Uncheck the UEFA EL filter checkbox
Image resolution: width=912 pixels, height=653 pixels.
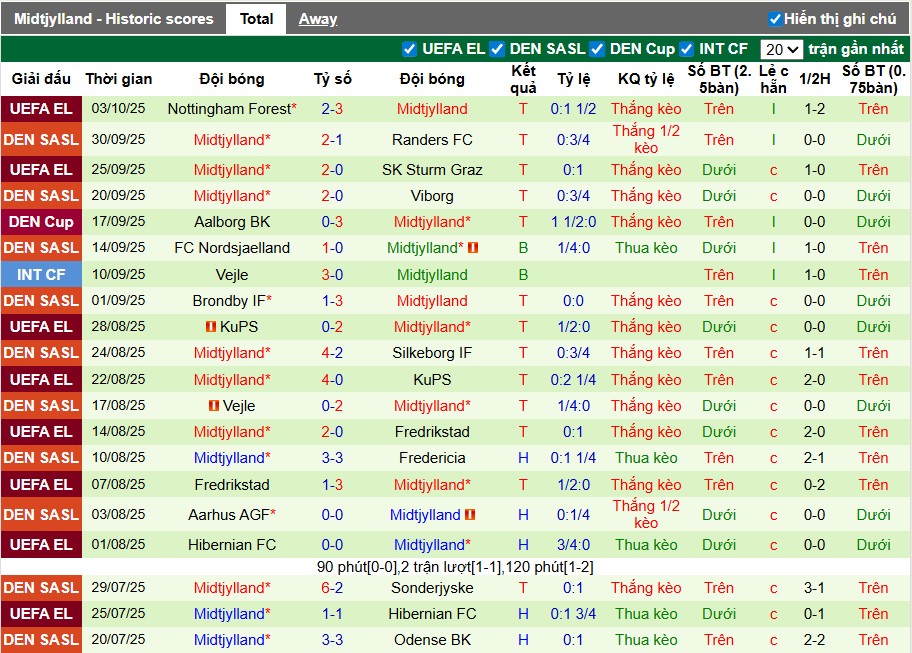click(x=410, y=47)
